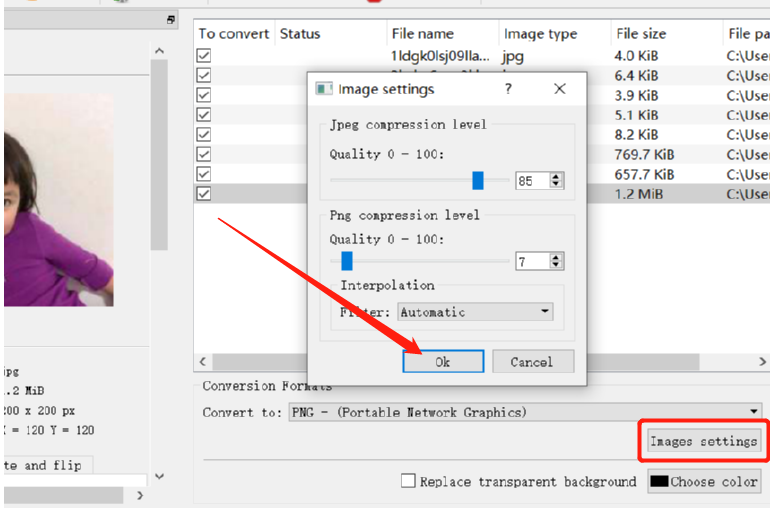Open the rotate and flip tab
Screen dimensions: 770x508
click(48, 465)
